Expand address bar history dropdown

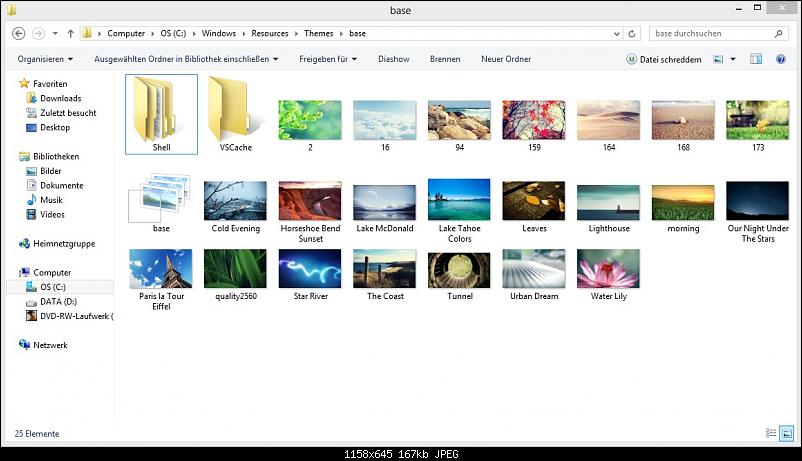[x=616, y=34]
